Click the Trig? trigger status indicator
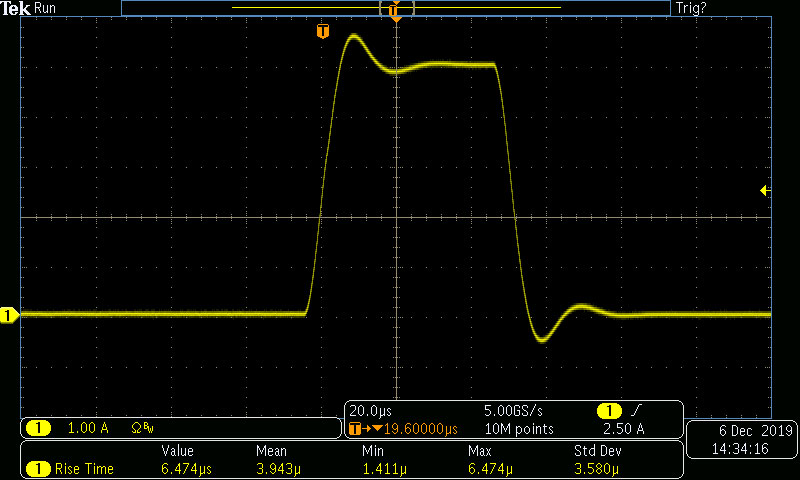Image resolution: width=800 pixels, height=480 pixels. tap(691, 8)
